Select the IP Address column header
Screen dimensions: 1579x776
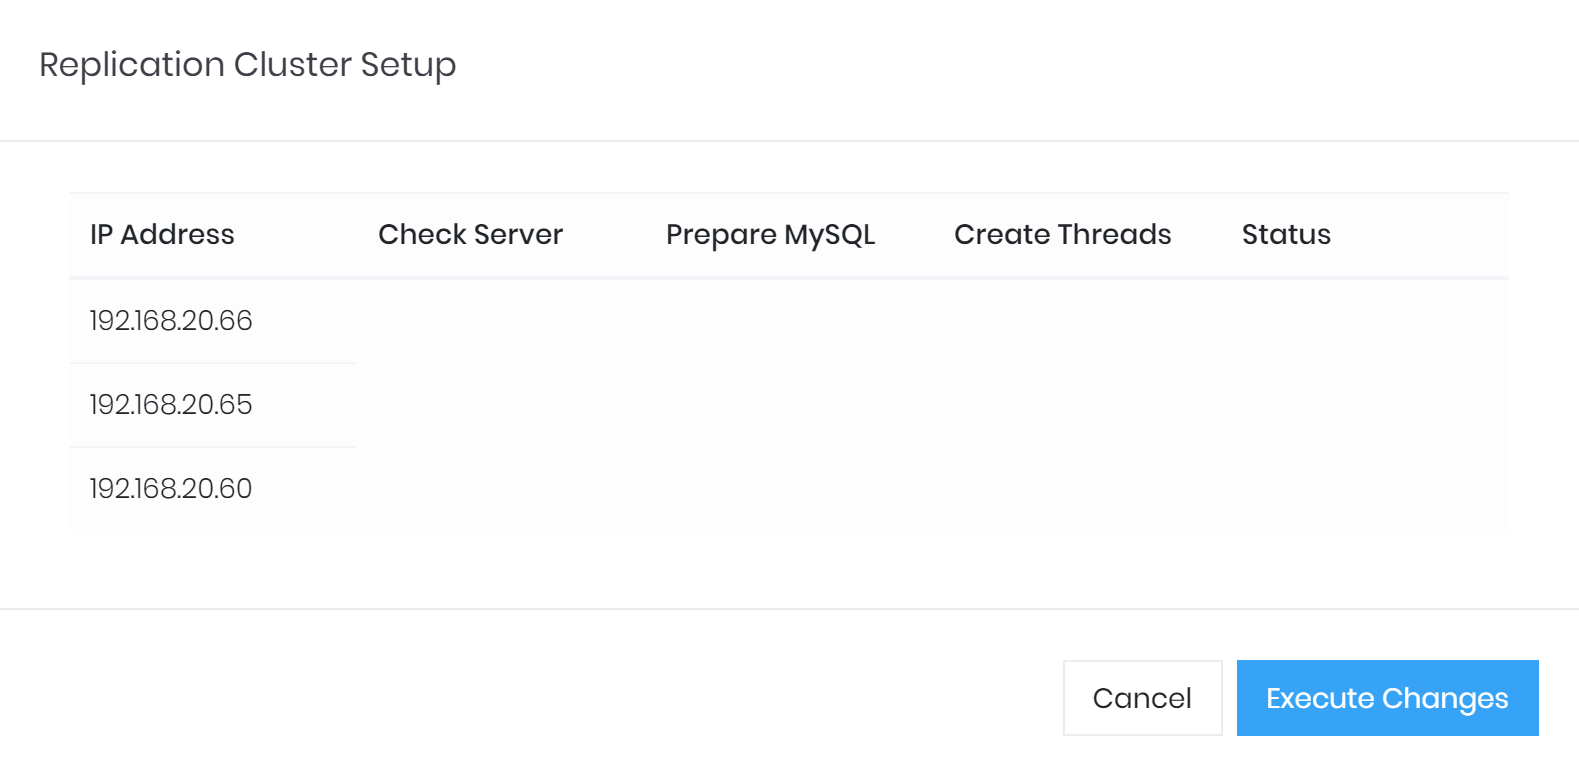click(x=162, y=235)
